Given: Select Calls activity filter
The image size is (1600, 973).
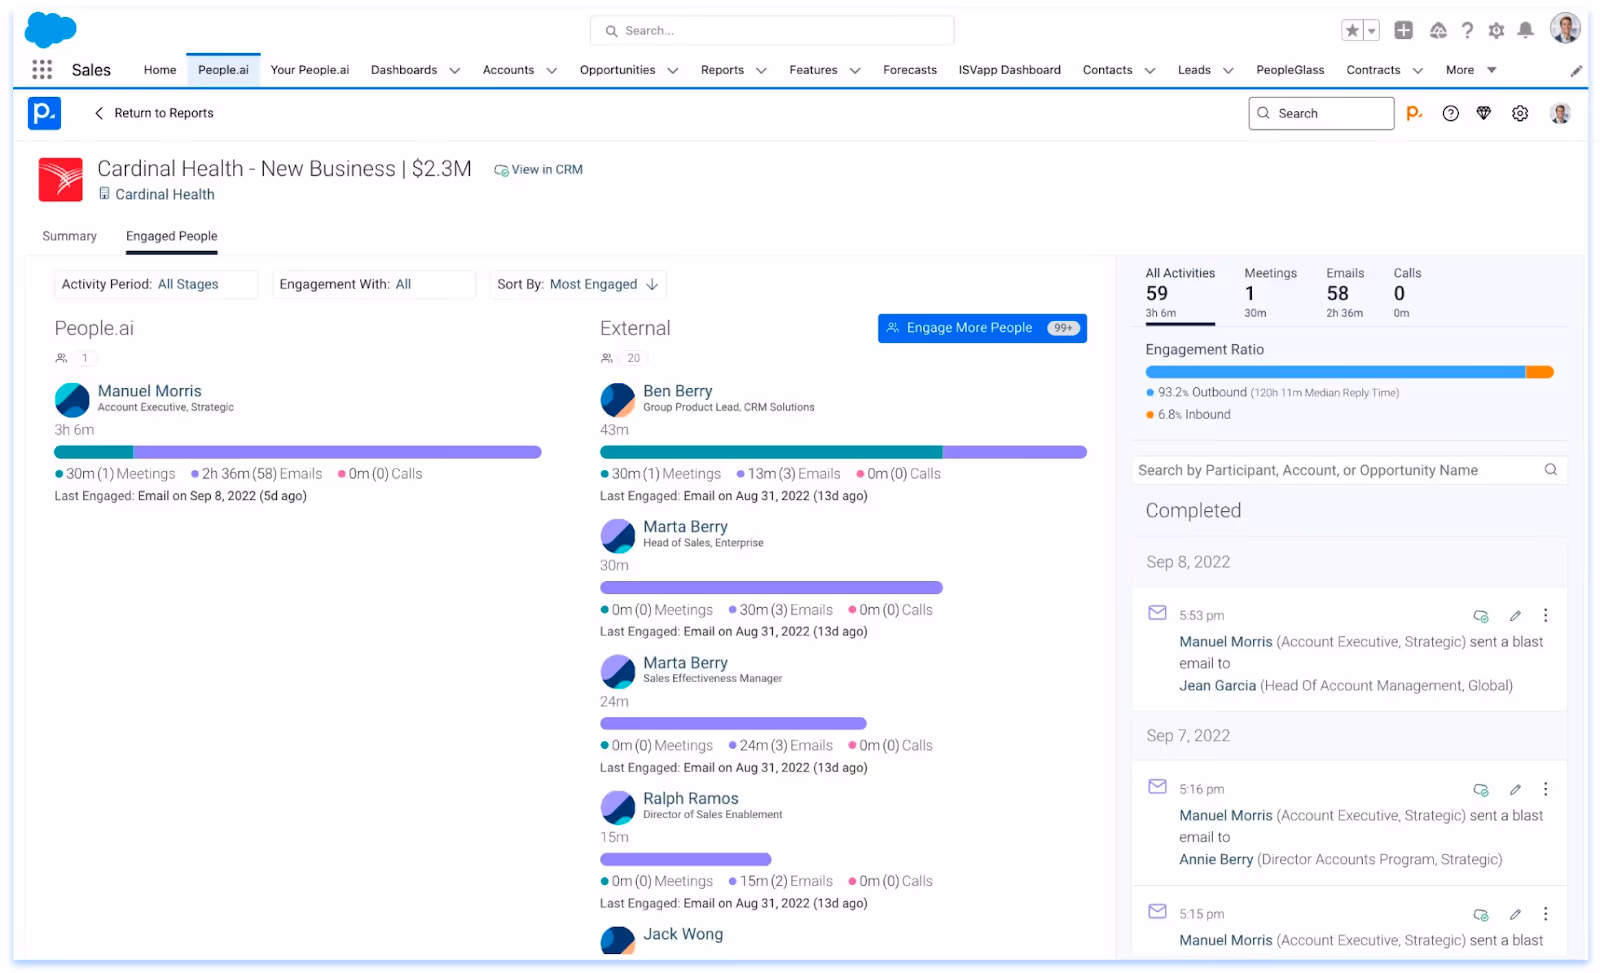Looking at the screenshot, I should 1407,294.
